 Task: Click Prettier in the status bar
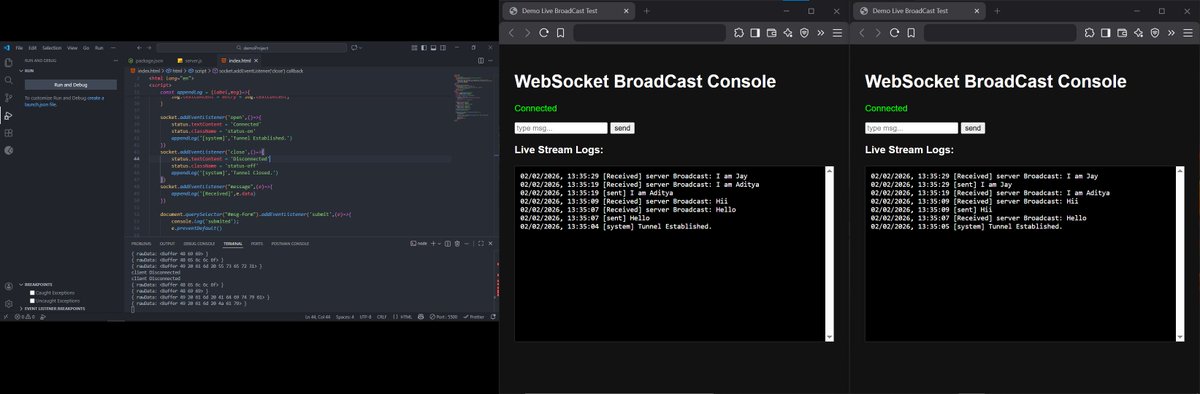click(x=473, y=317)
